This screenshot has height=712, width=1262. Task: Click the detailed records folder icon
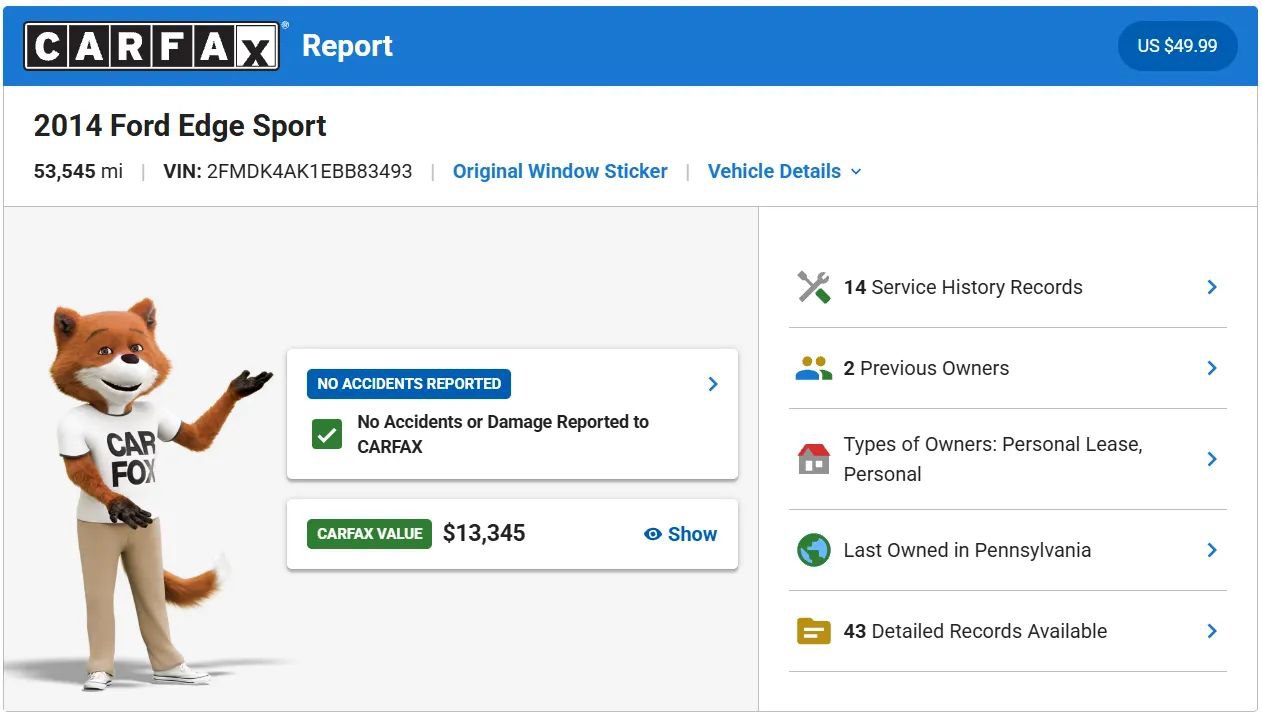click(814, 631)
